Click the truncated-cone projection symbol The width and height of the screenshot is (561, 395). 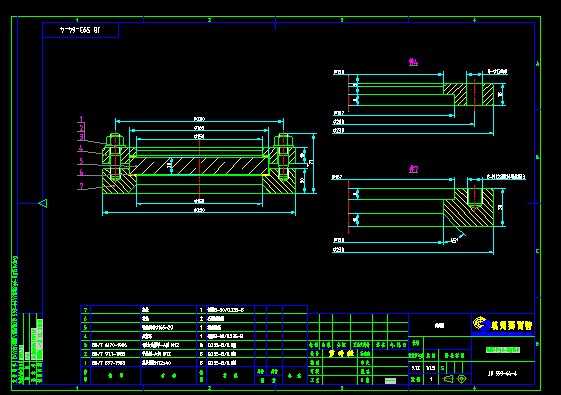448,379
